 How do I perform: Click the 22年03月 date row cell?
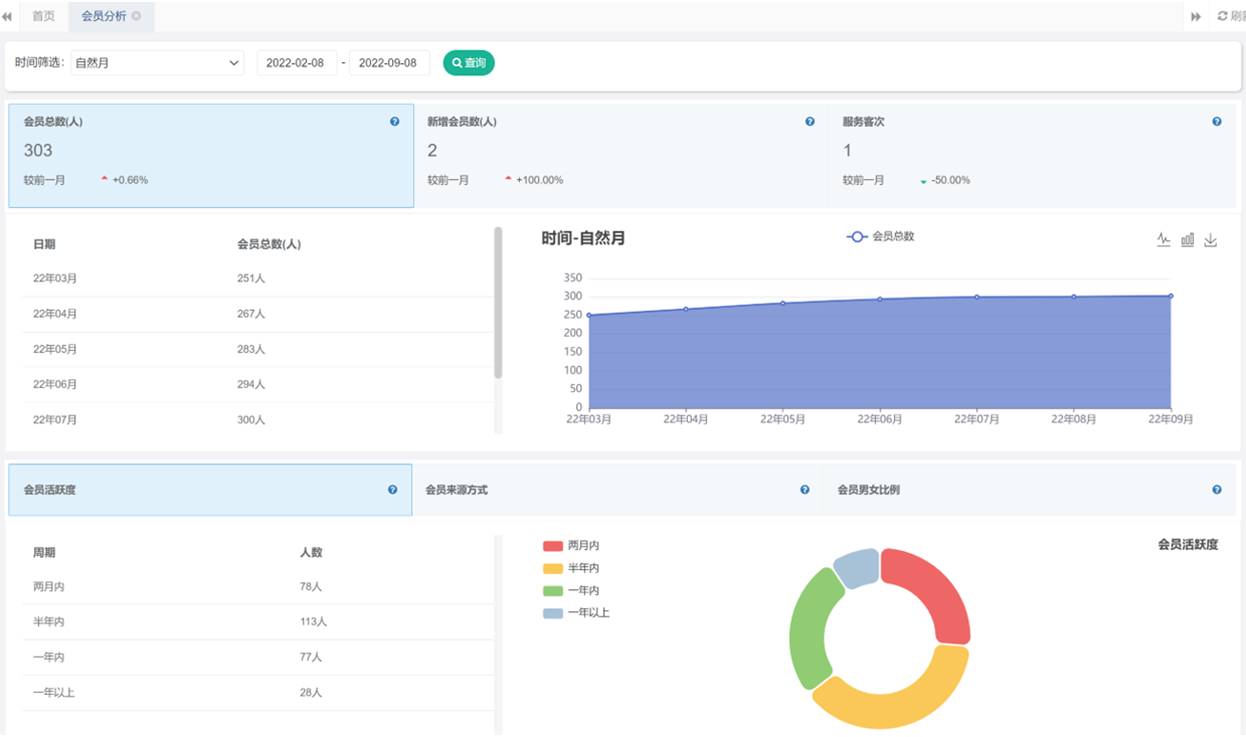55,279
